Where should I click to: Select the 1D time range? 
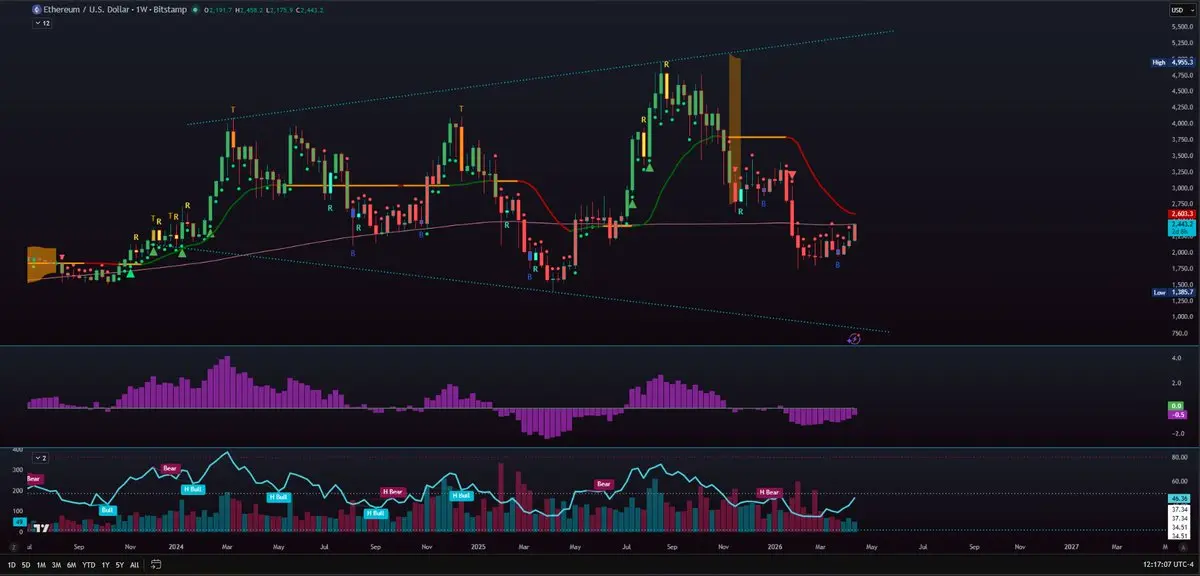11,565
